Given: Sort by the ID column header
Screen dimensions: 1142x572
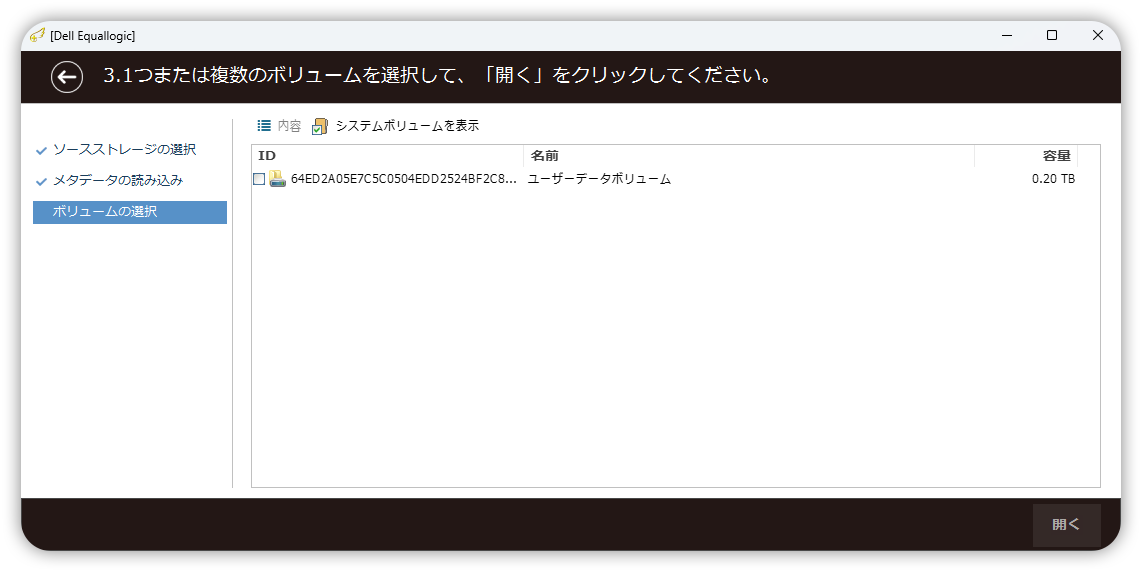Looking at the screenshot, I should tap(387, 156).
